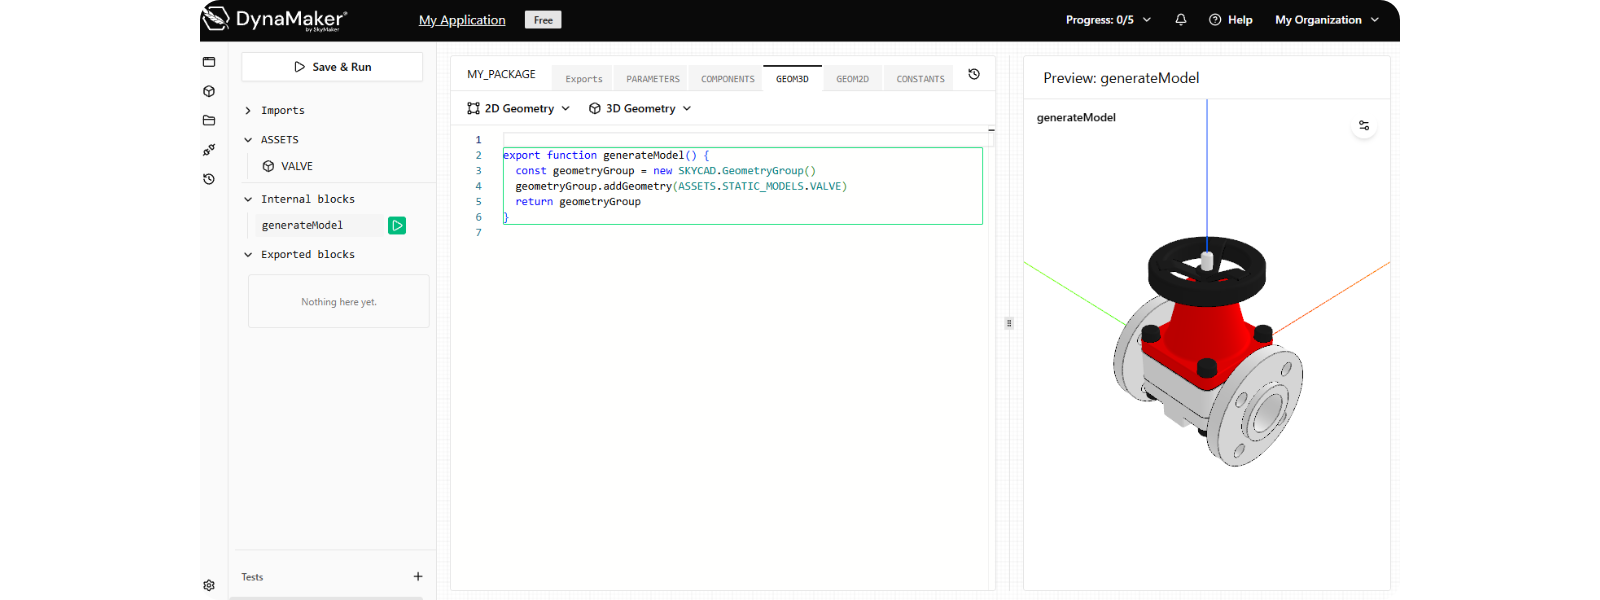The height and width of the screenshot is (600, 1600).
Task: Collapse the ASSETS section
Action: tap(248, 140)
